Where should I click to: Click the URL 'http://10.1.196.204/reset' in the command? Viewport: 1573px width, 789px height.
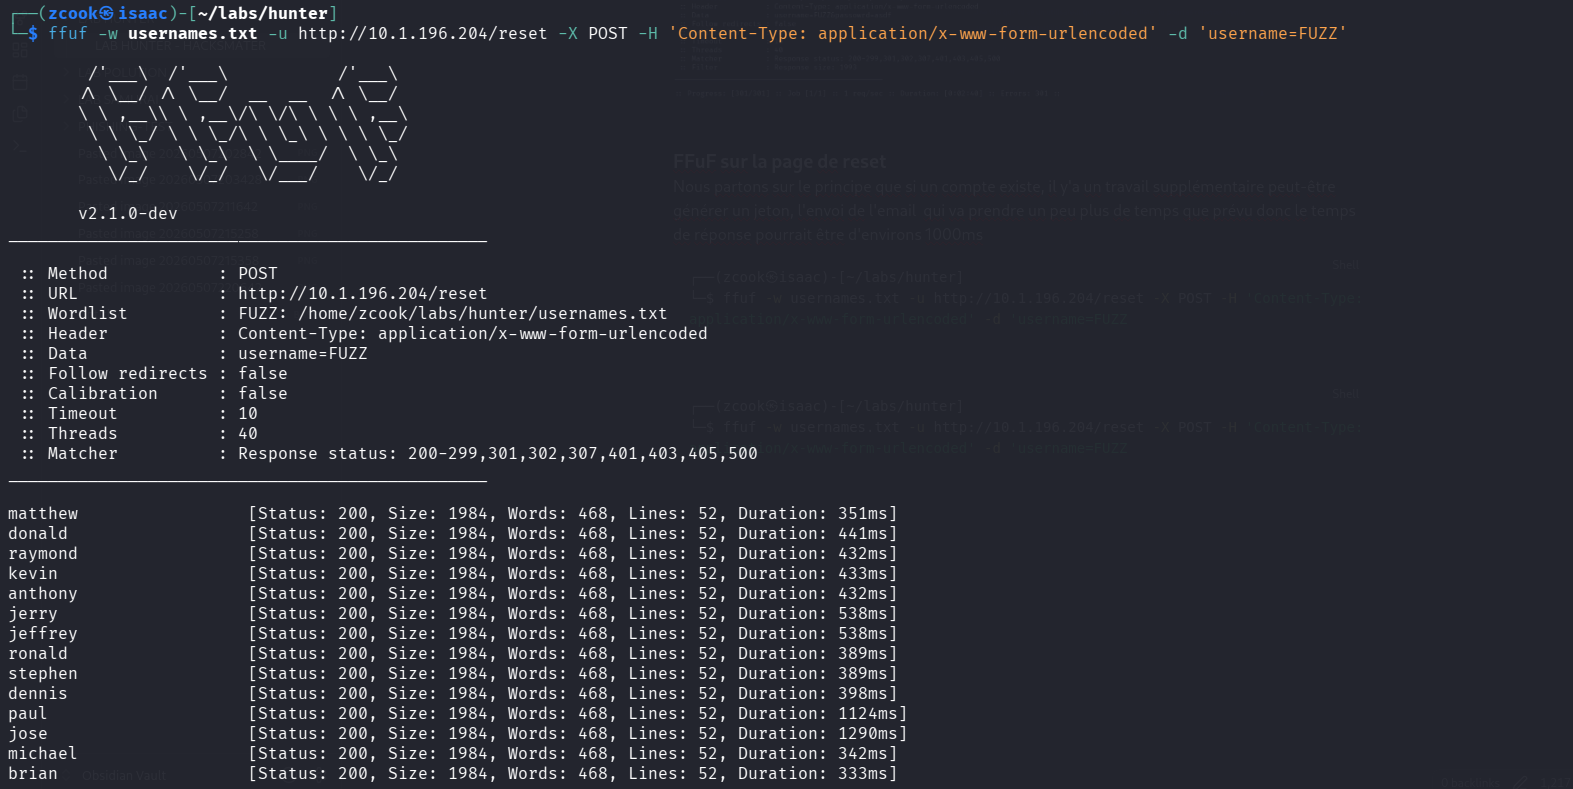point(423,34)
